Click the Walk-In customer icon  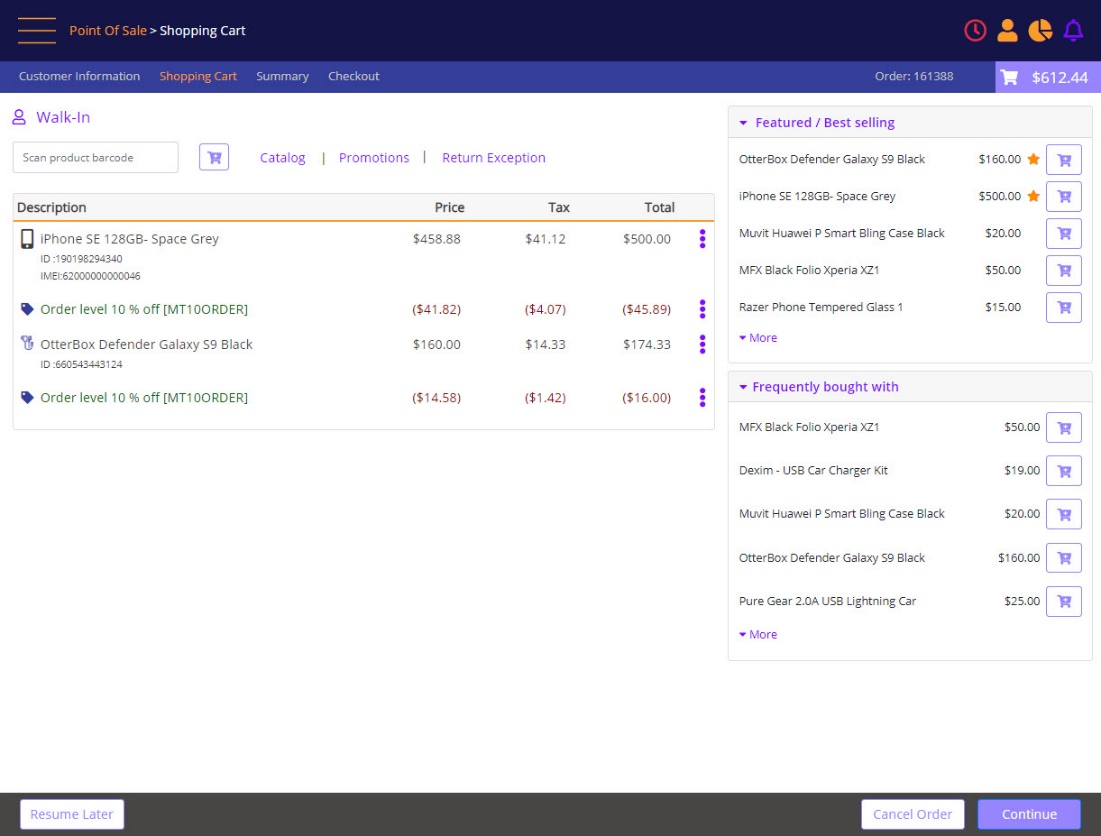click(x=19, y=117)
